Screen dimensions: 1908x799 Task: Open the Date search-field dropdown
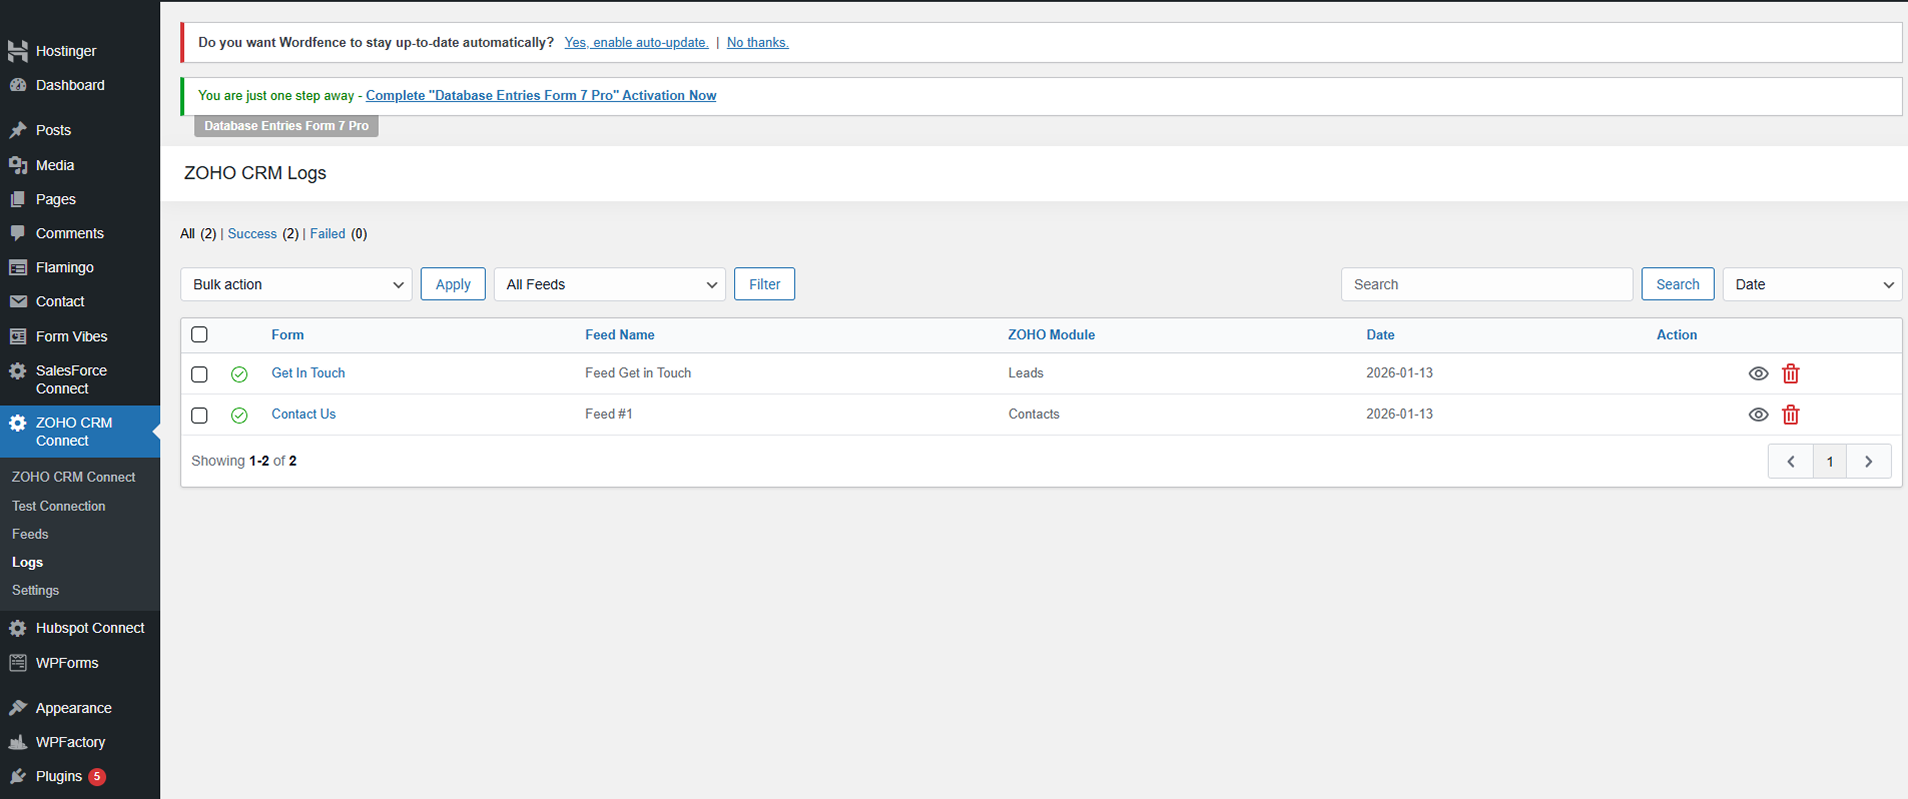1812,284
